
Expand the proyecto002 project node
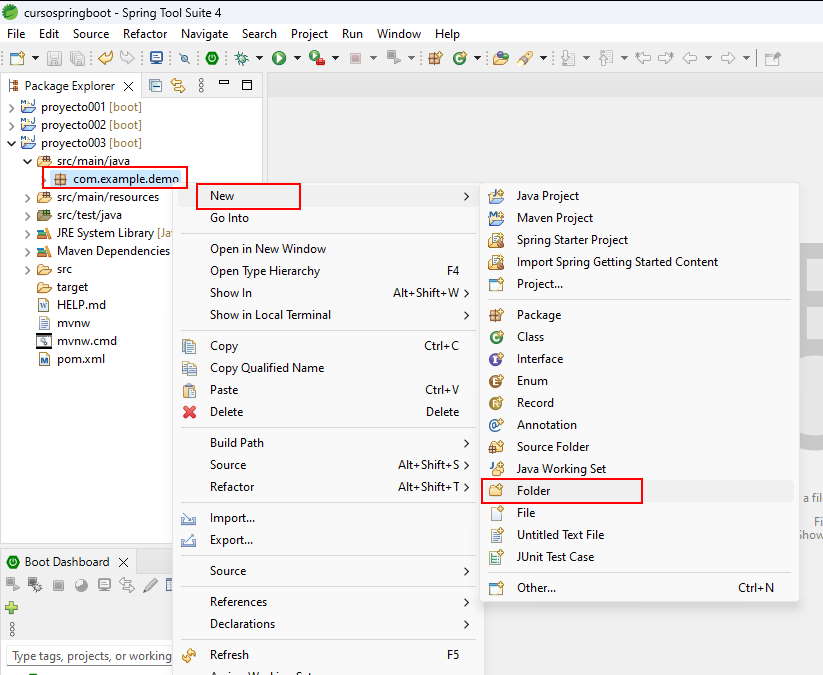12,125
